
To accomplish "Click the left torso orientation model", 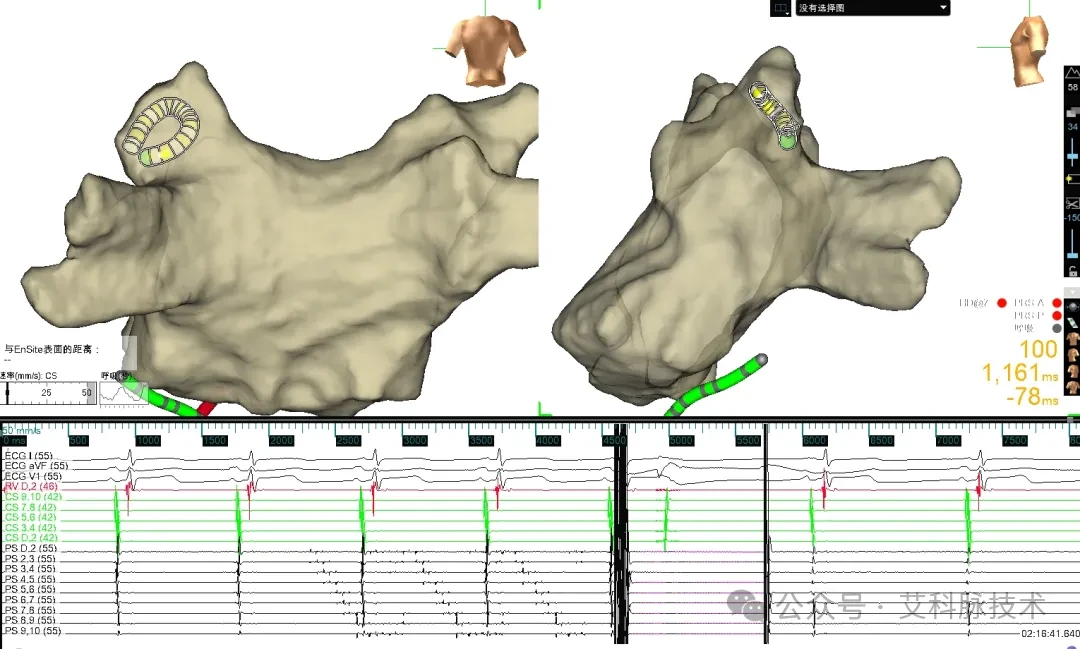I will (x=486, y=50).
